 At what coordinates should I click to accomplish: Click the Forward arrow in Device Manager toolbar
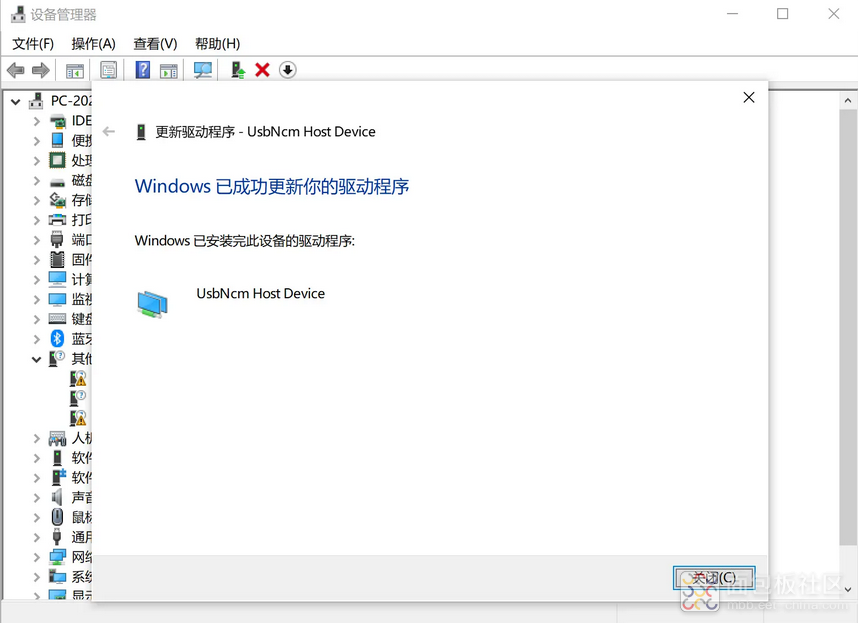pyautogui.click(x=40, y=70)
